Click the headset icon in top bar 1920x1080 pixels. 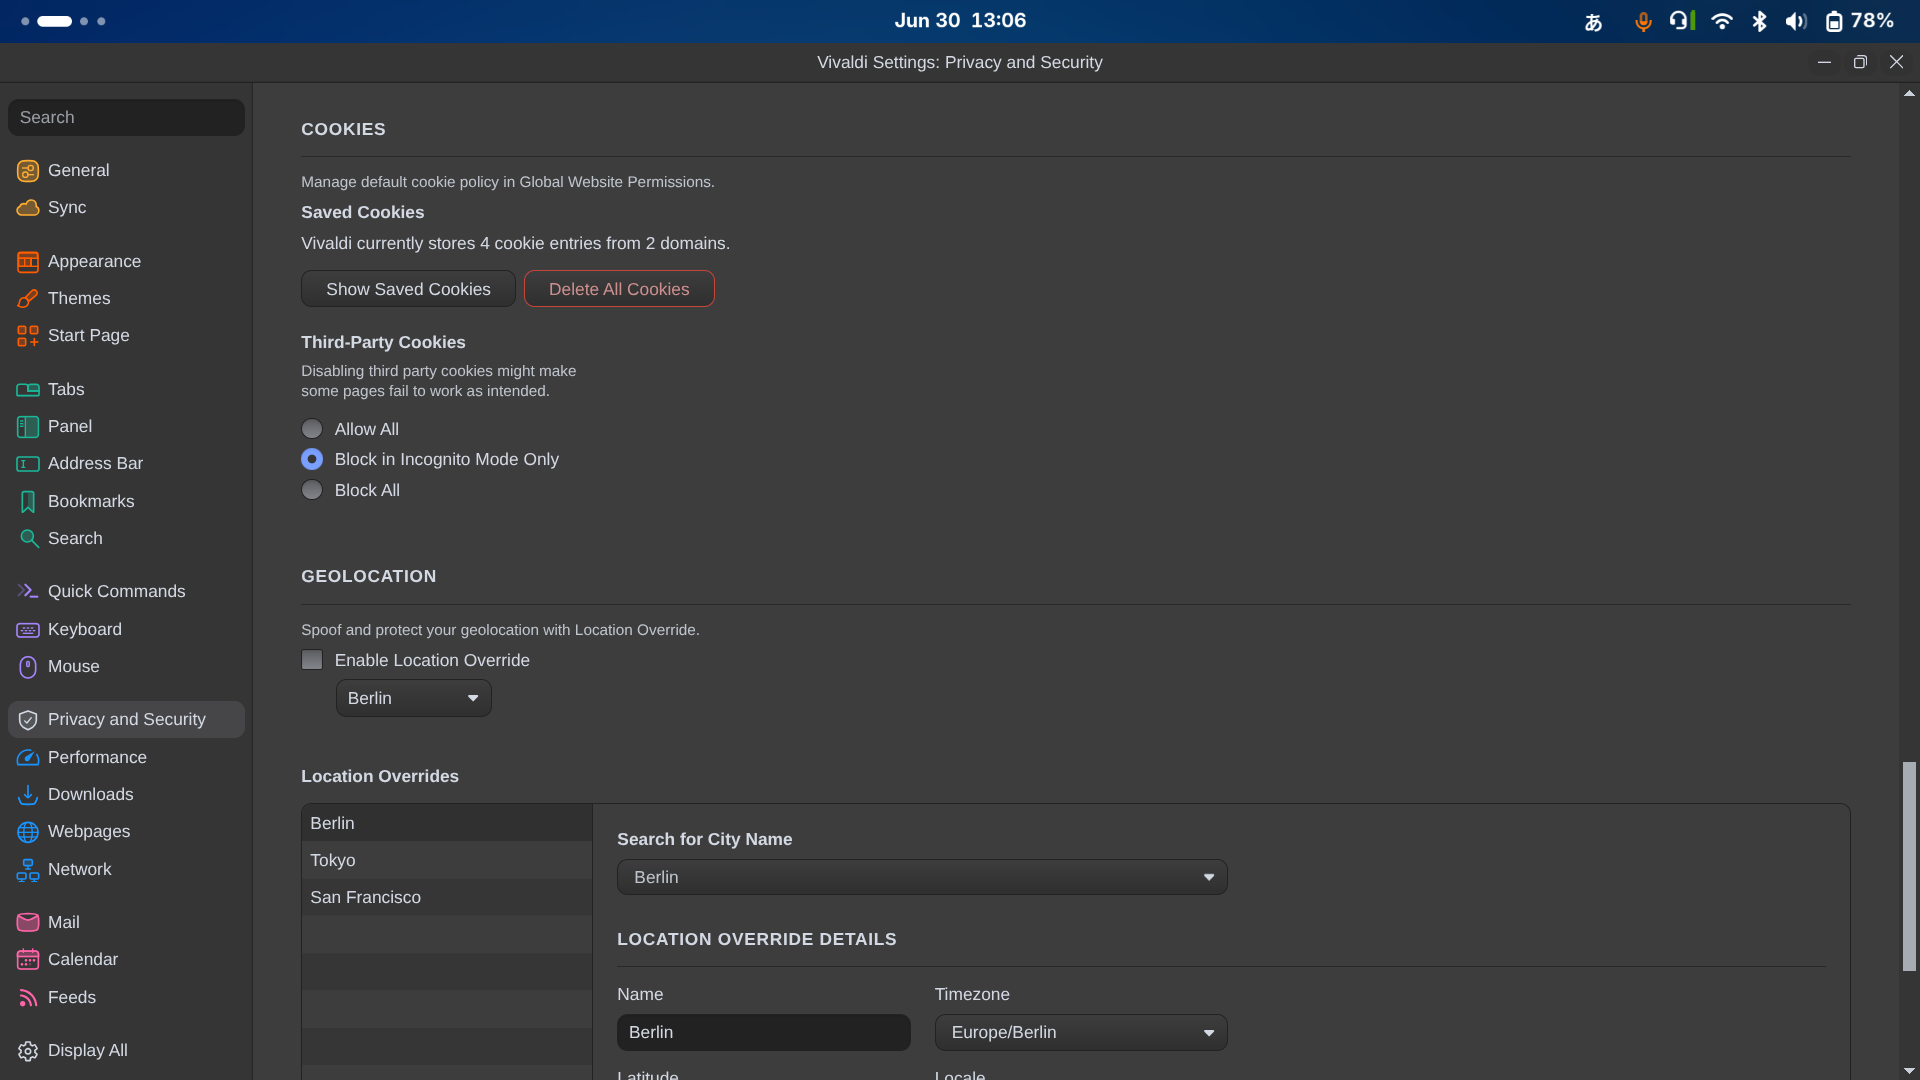(1682, 20)
